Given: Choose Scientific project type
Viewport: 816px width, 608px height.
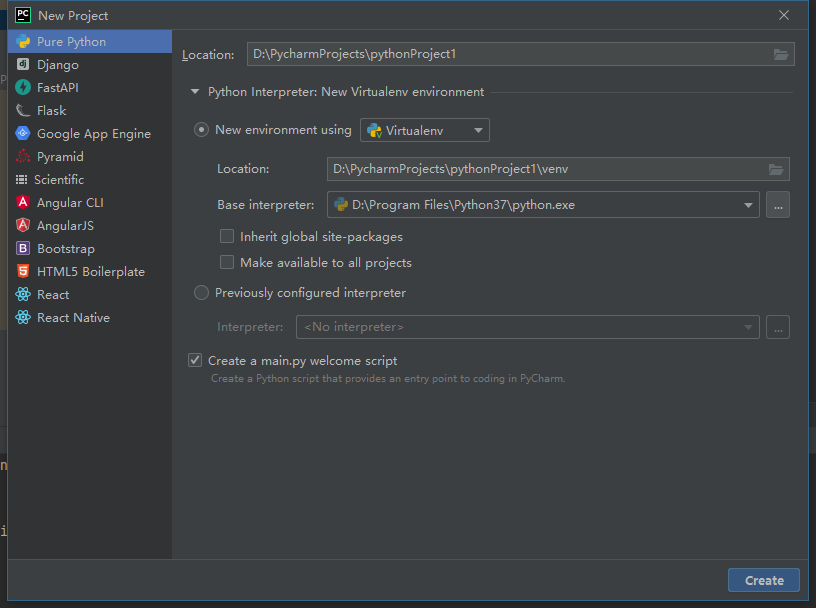Looking at the screenshot, I should (90, 180).
